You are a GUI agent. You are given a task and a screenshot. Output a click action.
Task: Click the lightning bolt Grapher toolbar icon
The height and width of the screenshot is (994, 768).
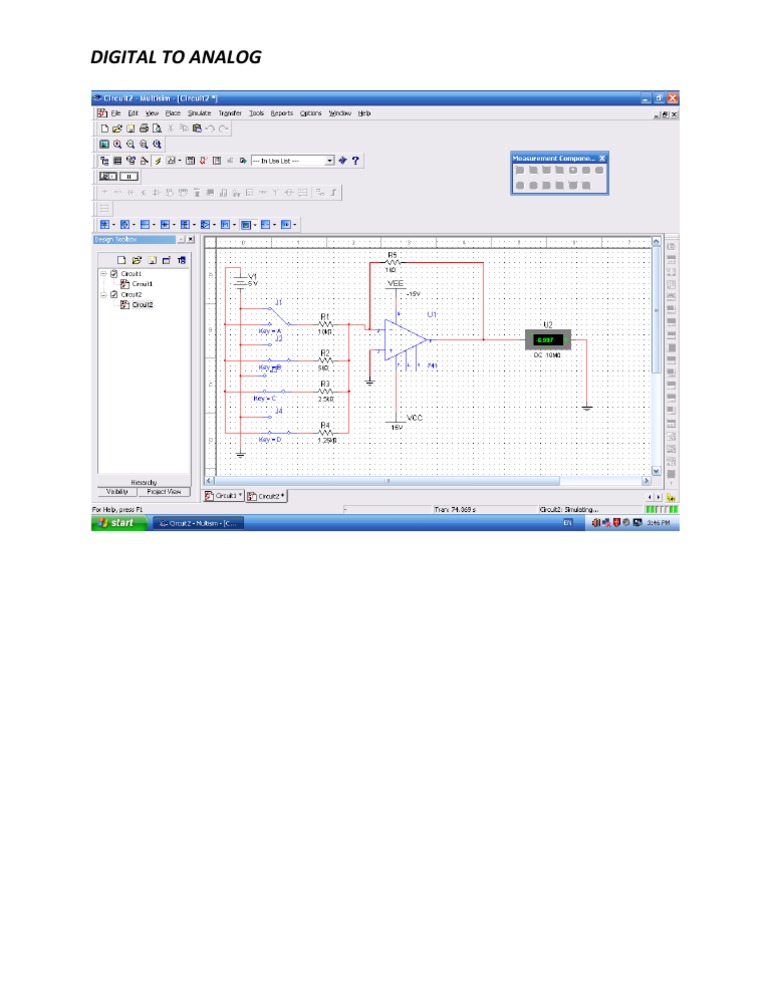coord(157,160)
